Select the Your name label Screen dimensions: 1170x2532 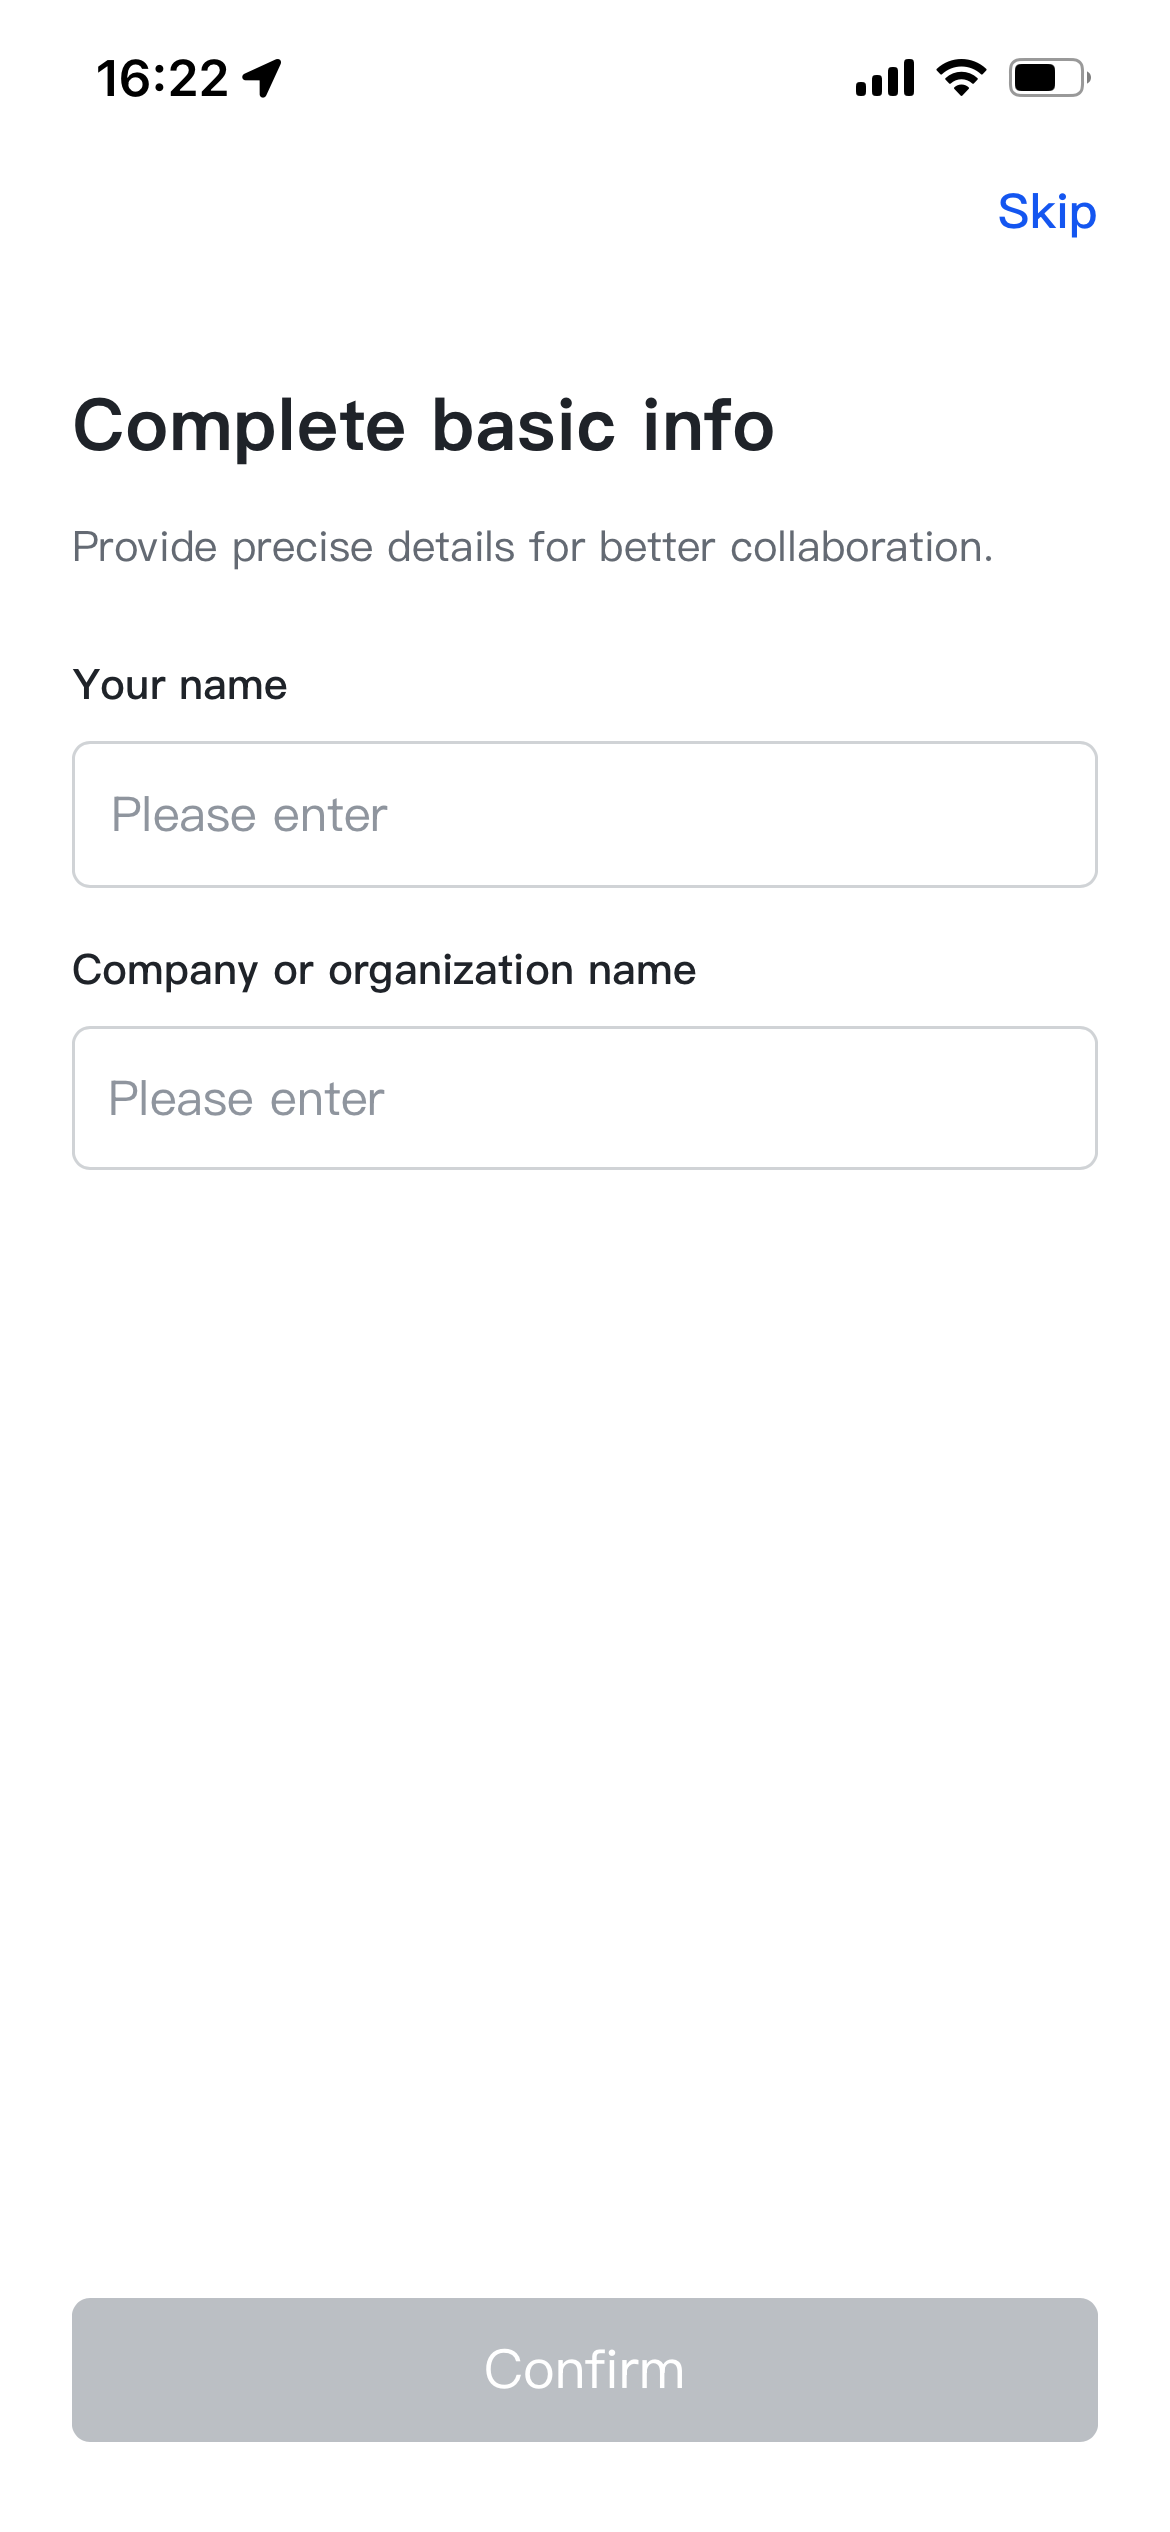point(179,684)
